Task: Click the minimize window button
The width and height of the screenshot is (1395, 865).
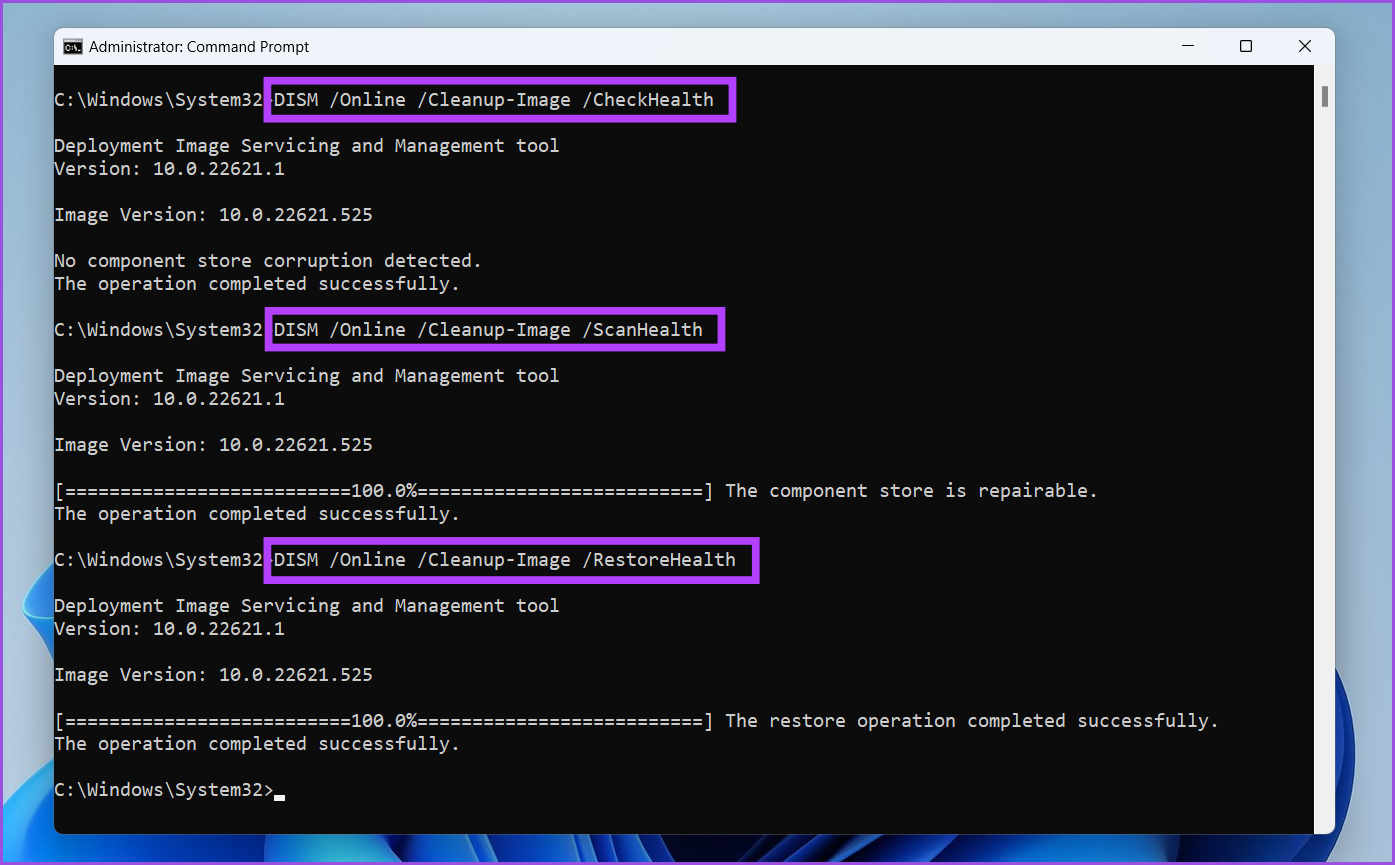Action: coord(1187,46)
